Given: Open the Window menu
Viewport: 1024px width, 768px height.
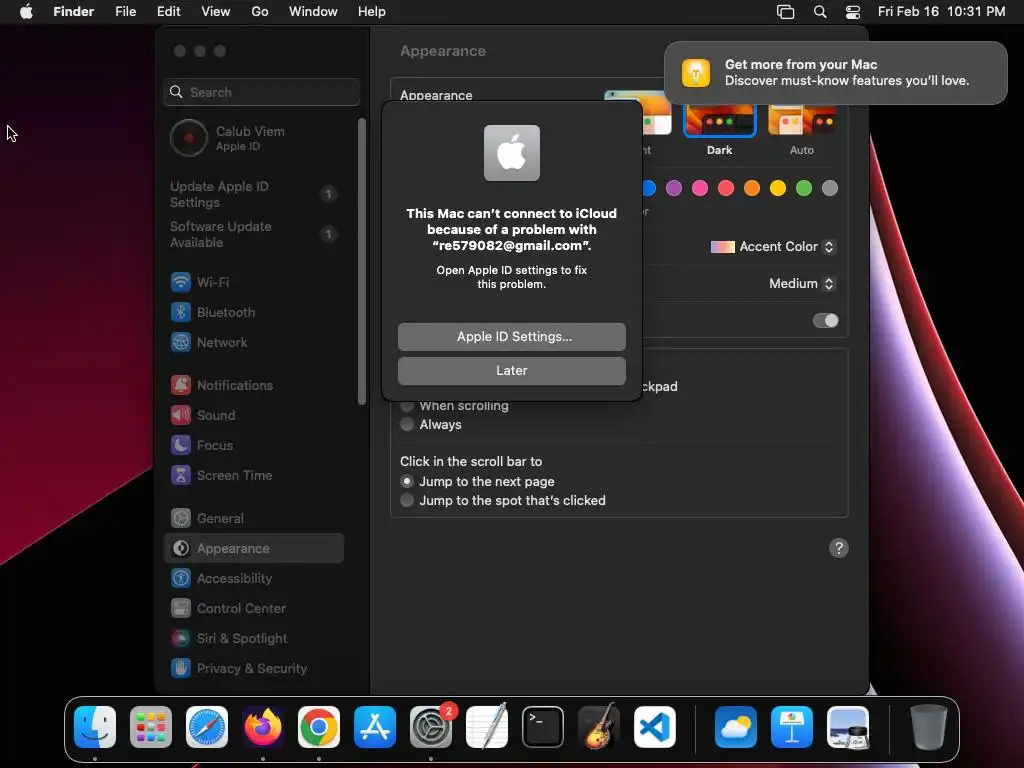Looking at the screenshot, I should [313, 11].
